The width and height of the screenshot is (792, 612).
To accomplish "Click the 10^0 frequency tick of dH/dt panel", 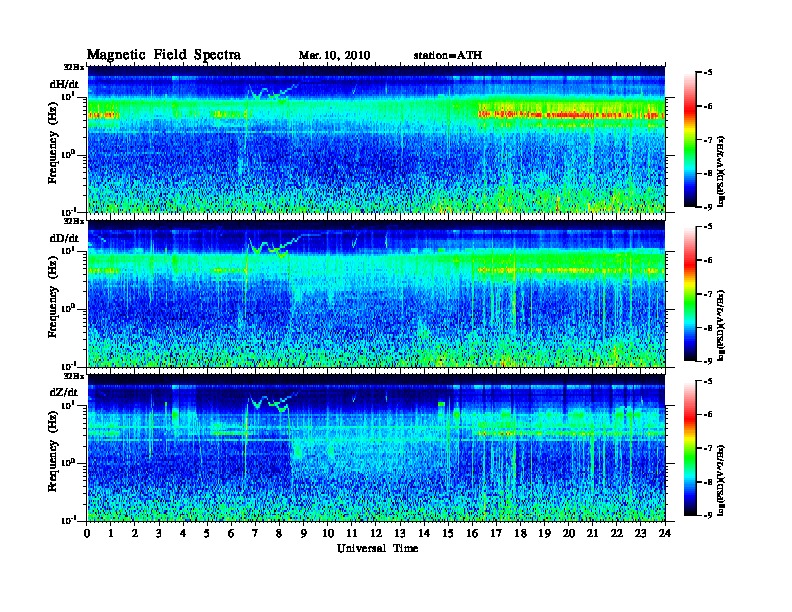I will [x=68, y=155].
